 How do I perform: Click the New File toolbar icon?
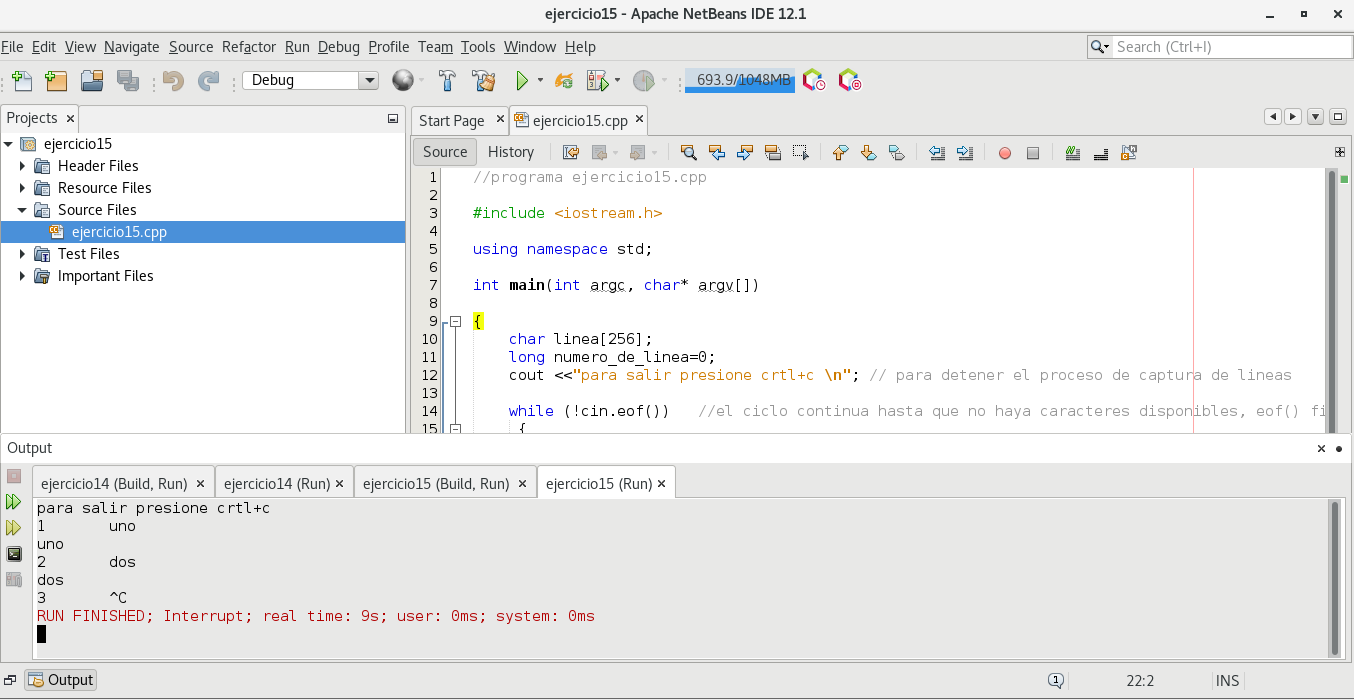click(21, 81)
